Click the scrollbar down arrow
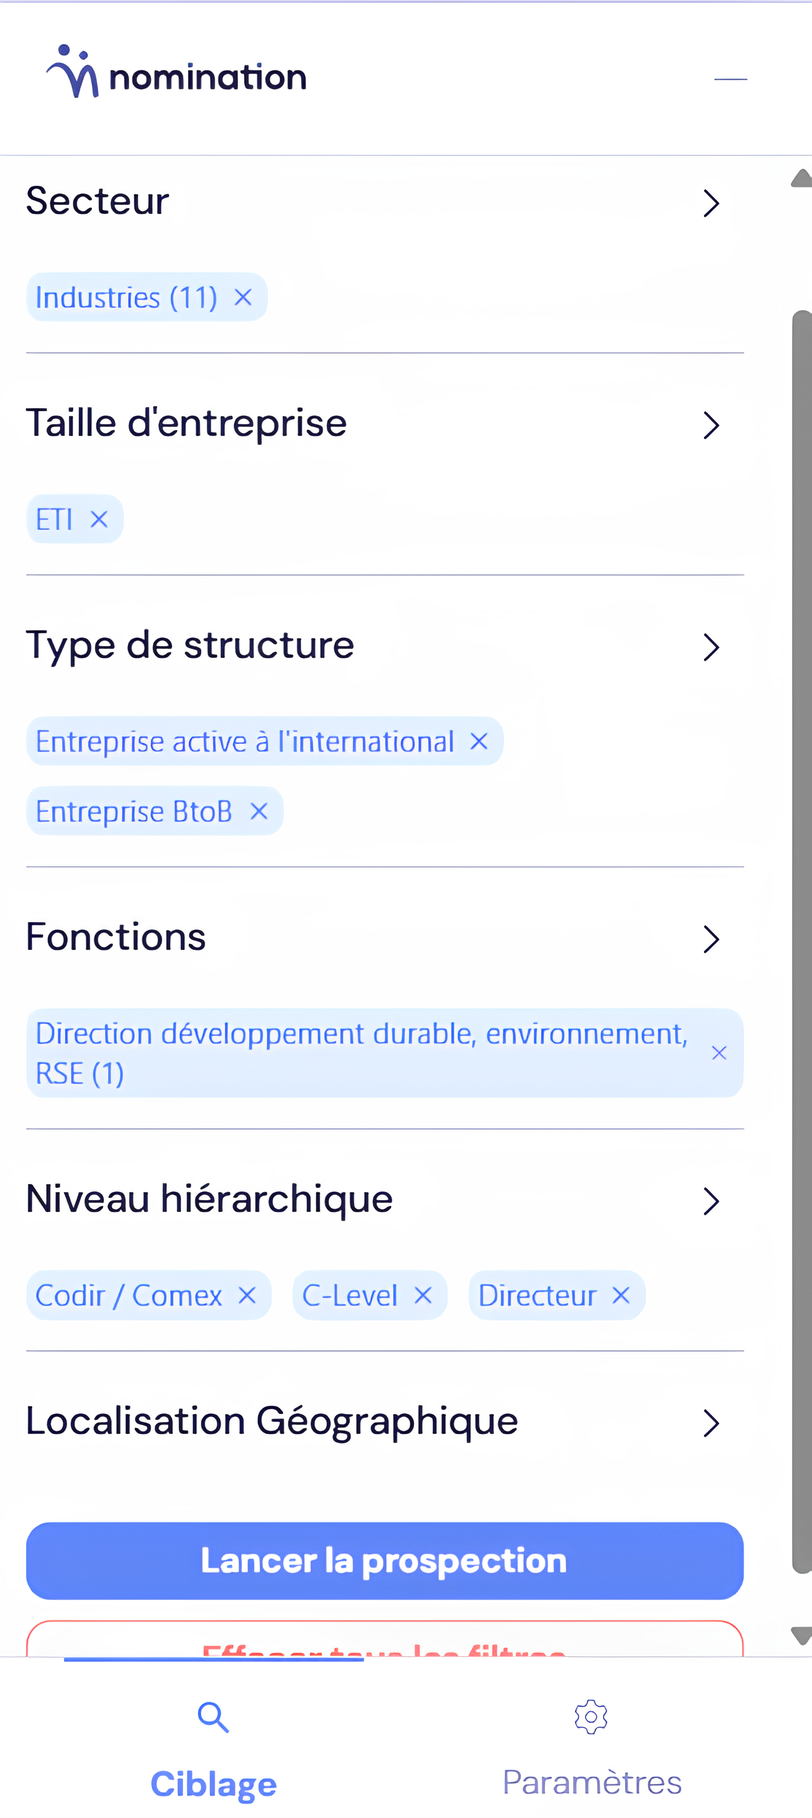812x1818 pixels. tap(801, 1636)
